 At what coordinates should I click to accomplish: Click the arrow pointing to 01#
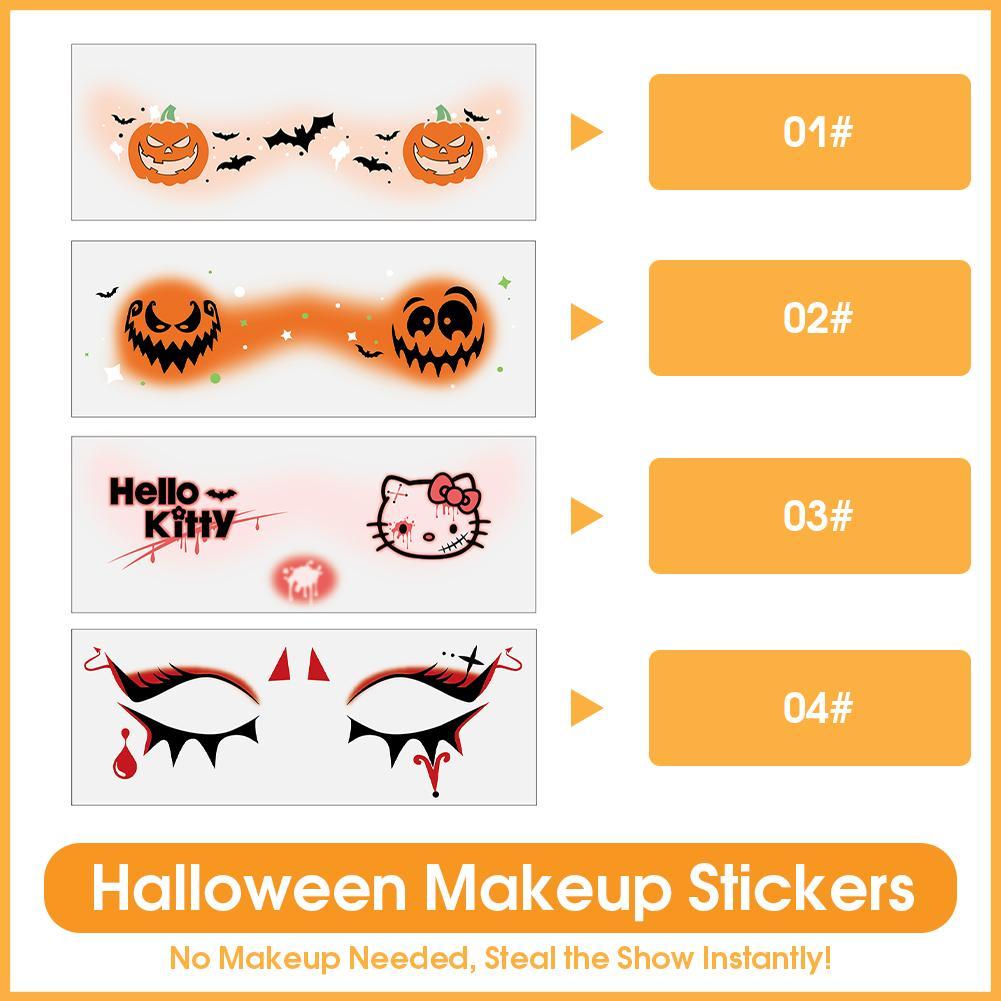tap(586, 132)
